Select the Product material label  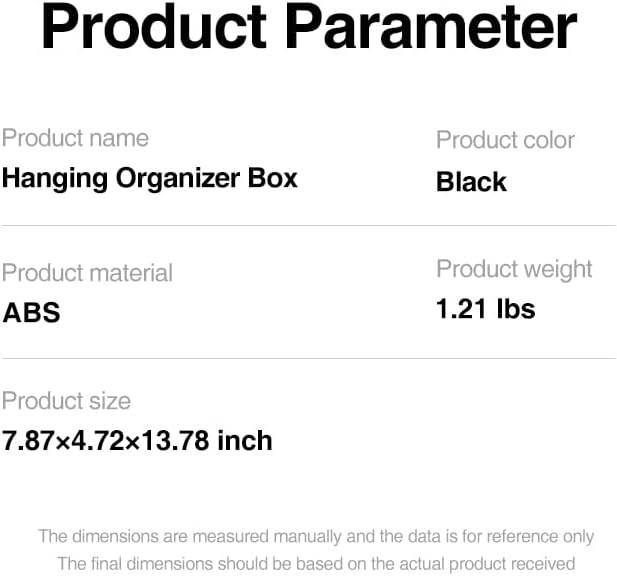87,273
